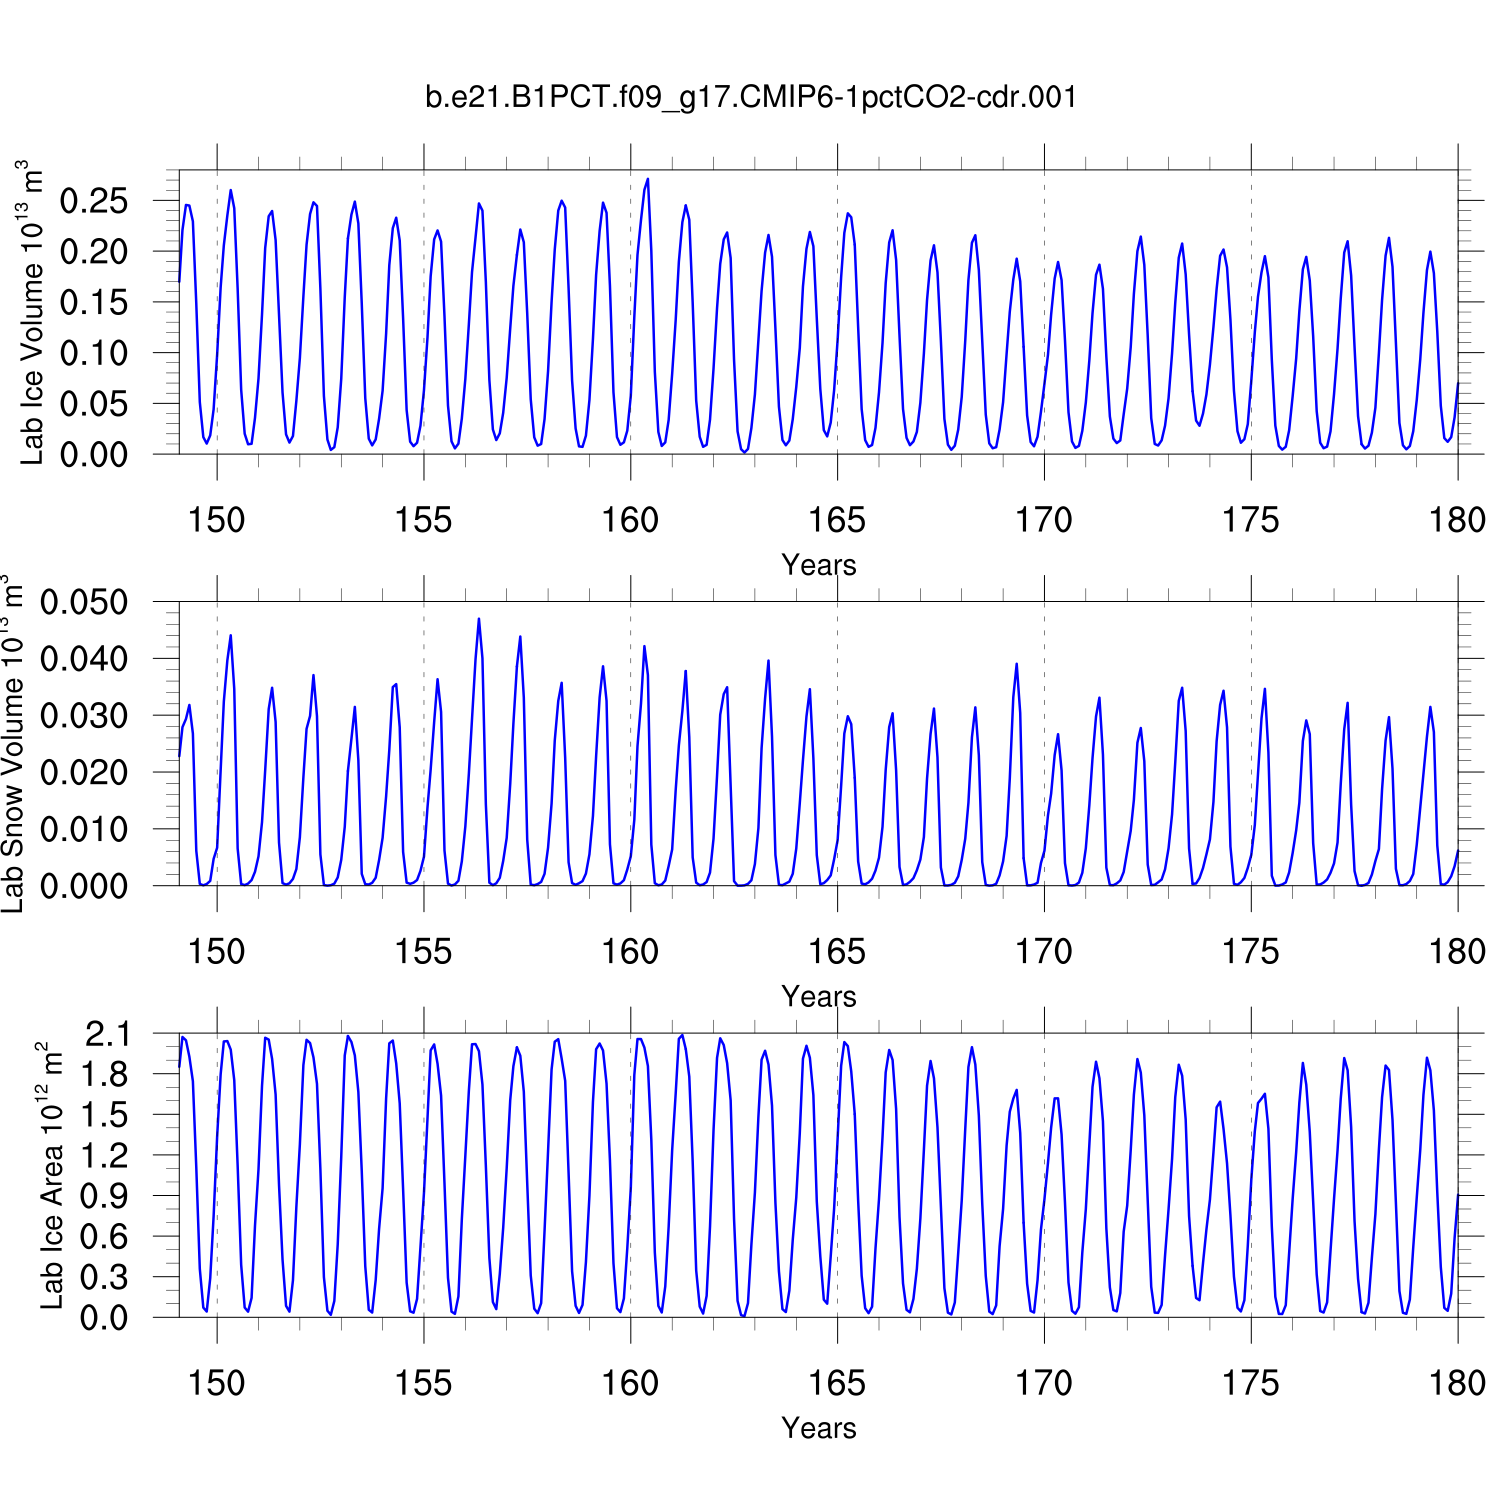Click the Lab Ice Area y-axis label
Image resolution: width=1500 pixels, height=1500 pixels.
coord(52,1175)
